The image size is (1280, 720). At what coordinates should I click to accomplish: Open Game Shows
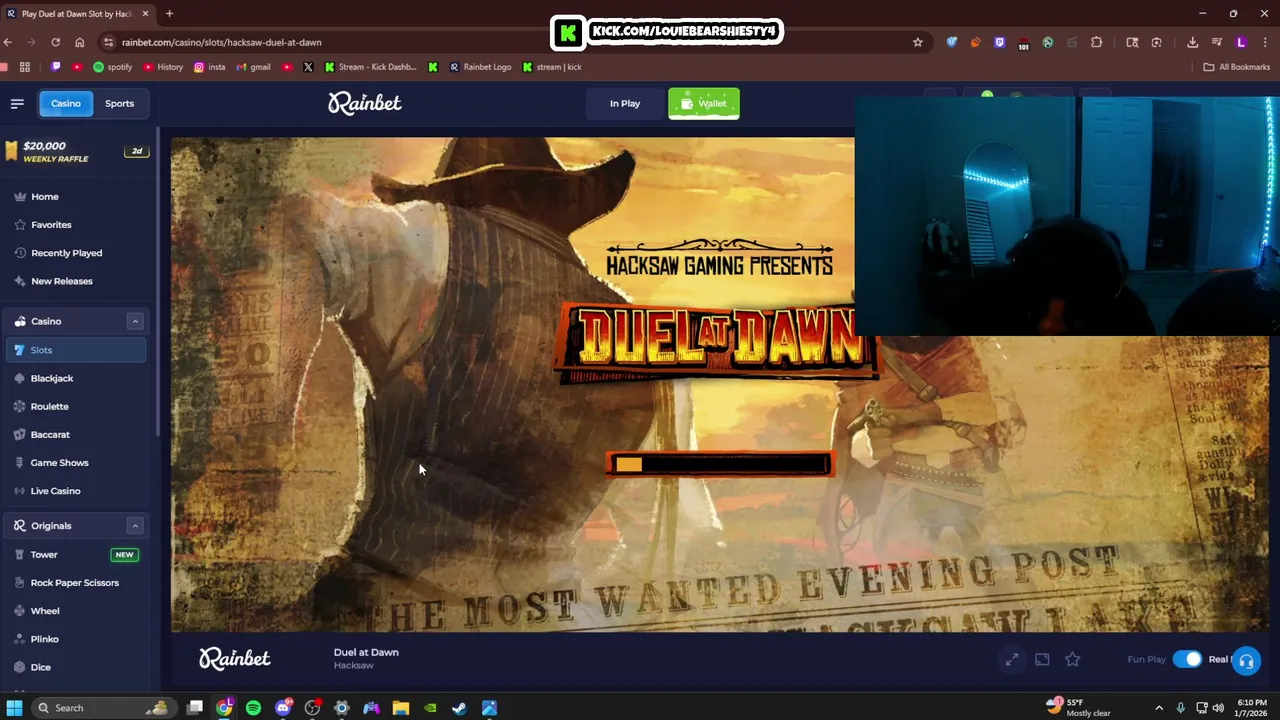tap(59, 462)
